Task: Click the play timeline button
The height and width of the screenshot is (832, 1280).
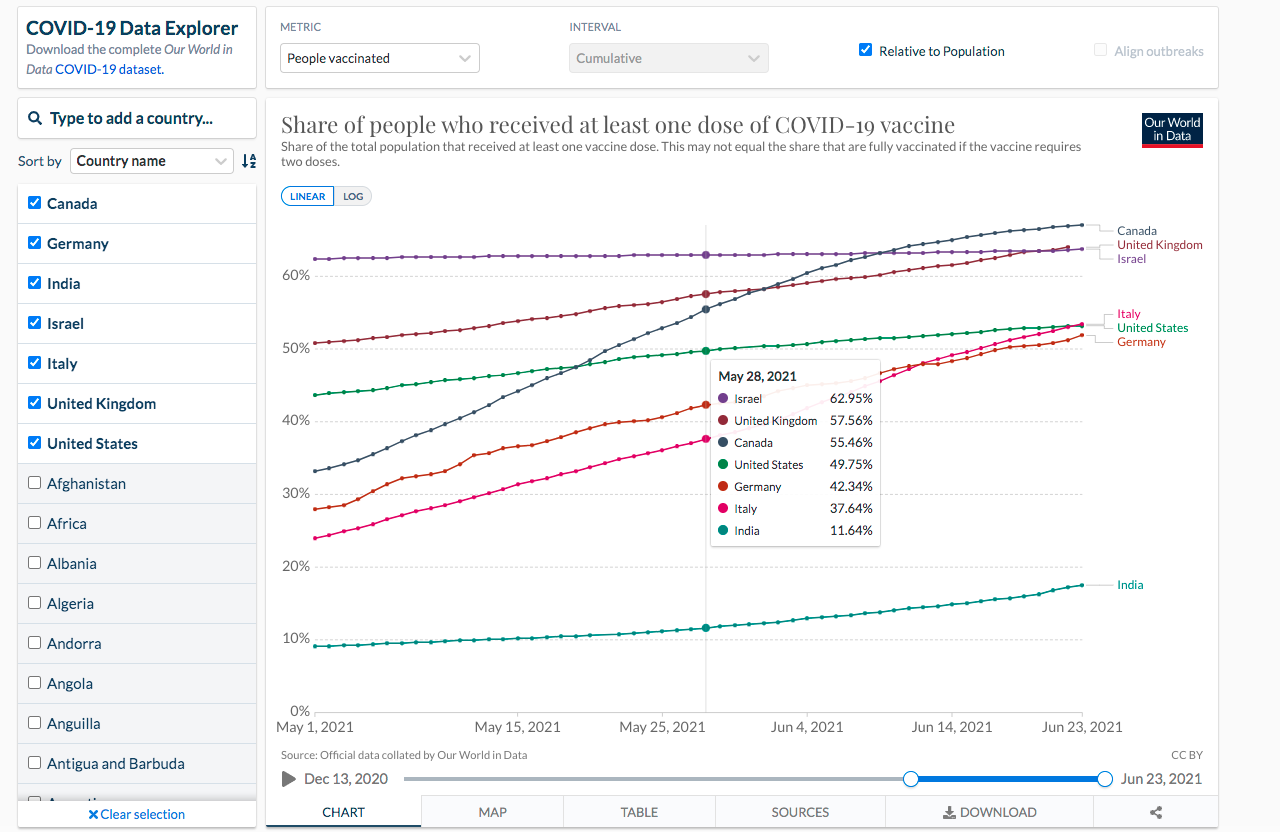Action: point(289,779)
